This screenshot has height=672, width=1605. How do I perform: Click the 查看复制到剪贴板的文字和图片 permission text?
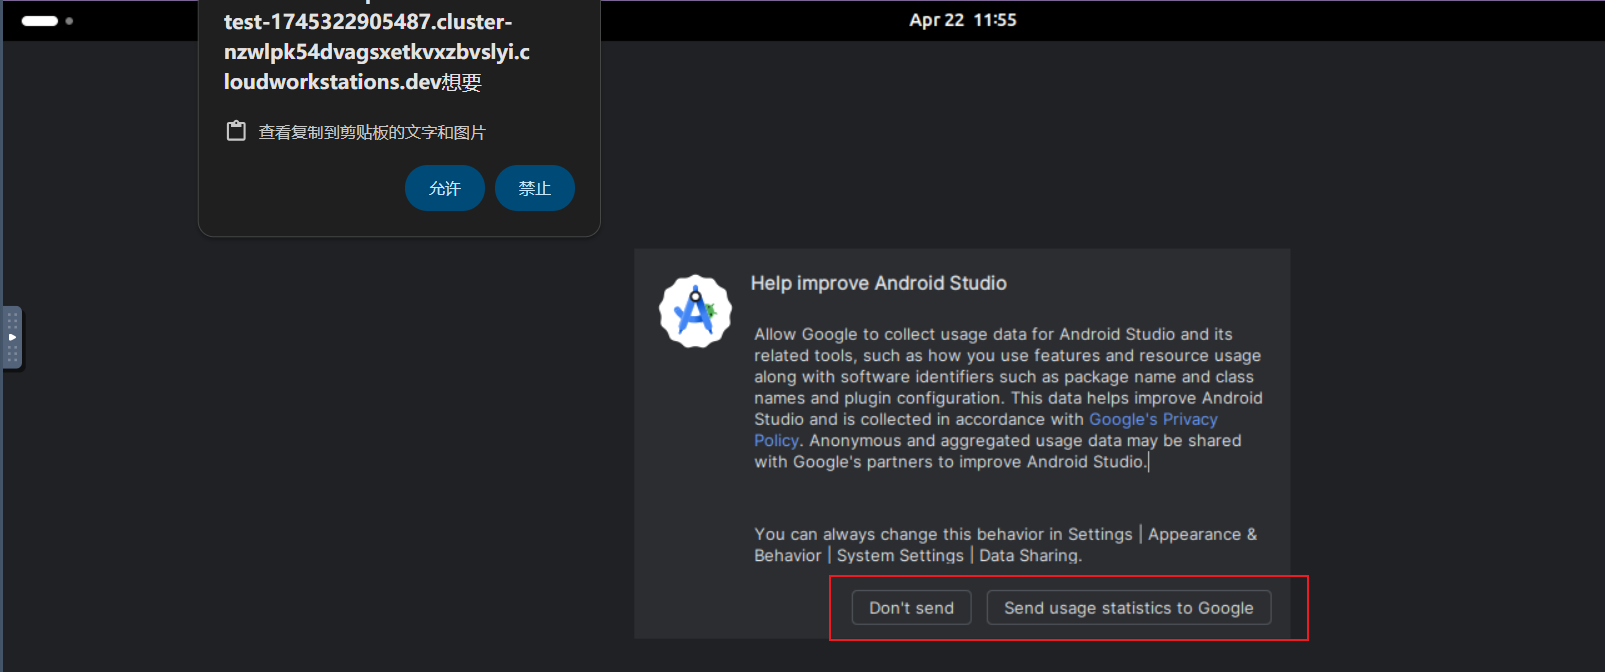click(372, 132)
